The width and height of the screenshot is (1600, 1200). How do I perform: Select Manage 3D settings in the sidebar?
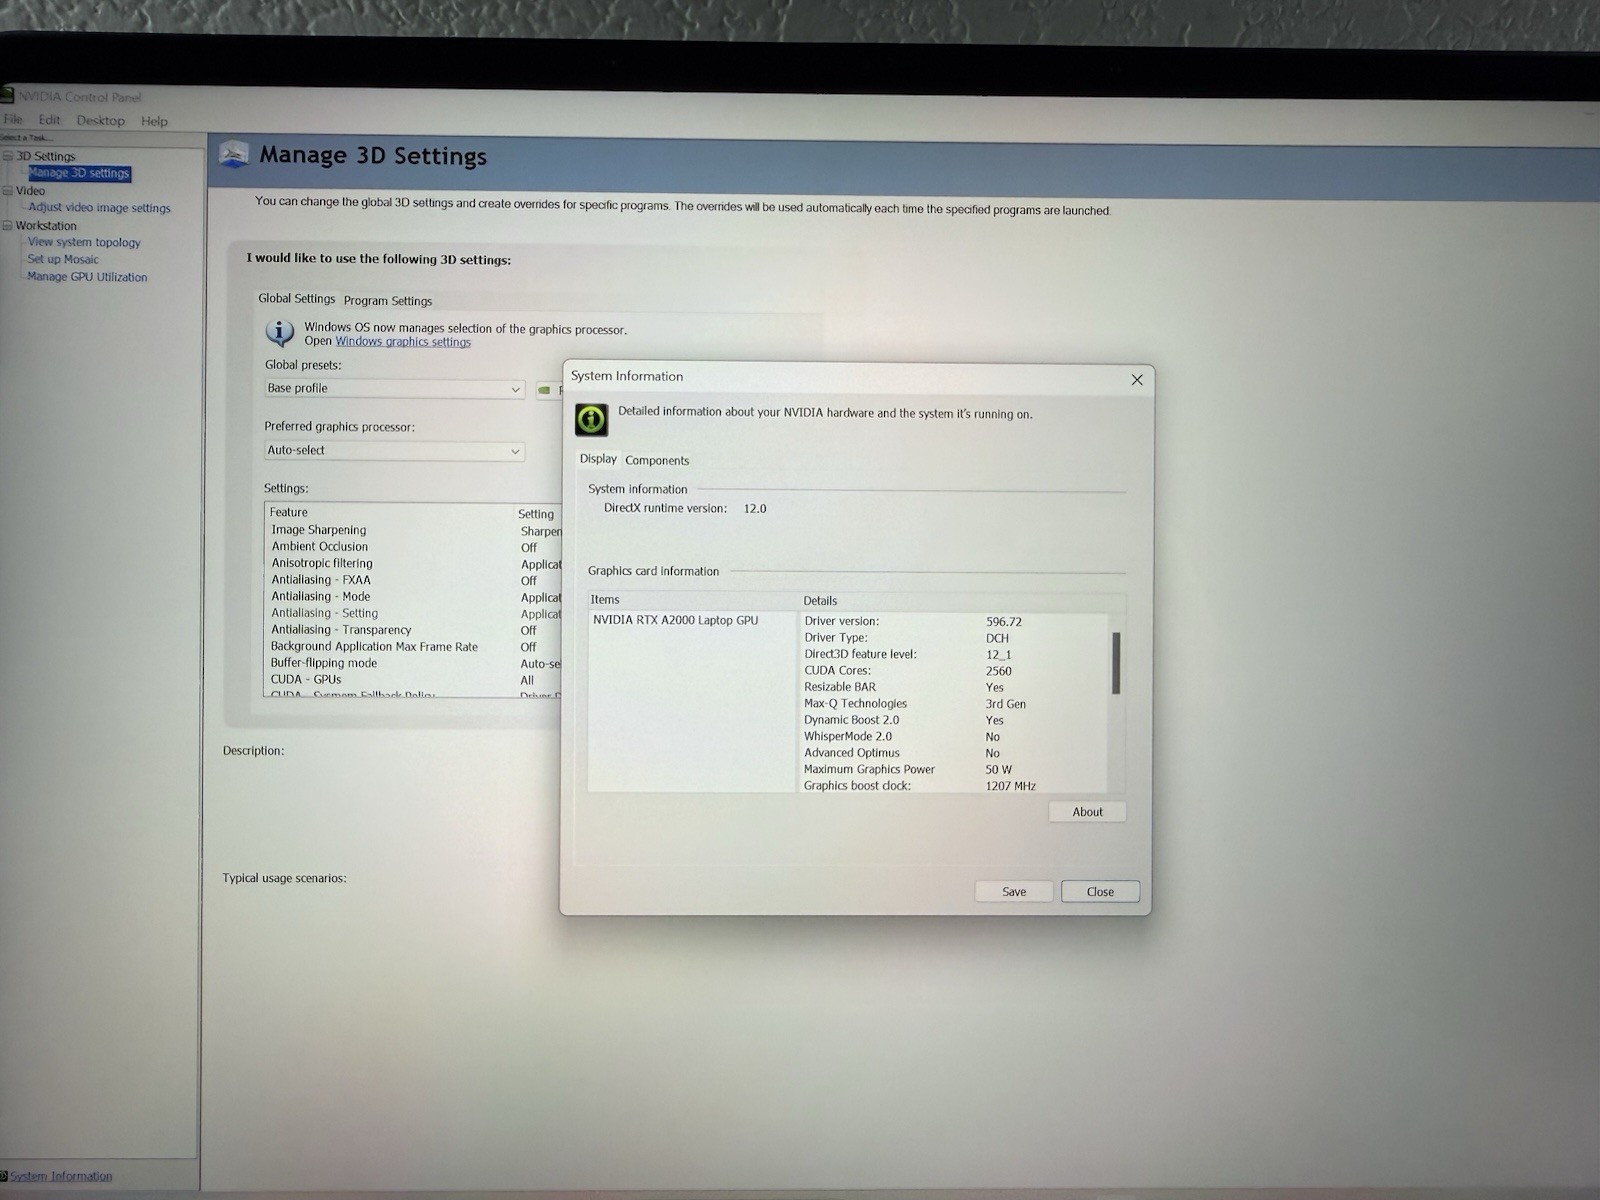coord(79,173)
